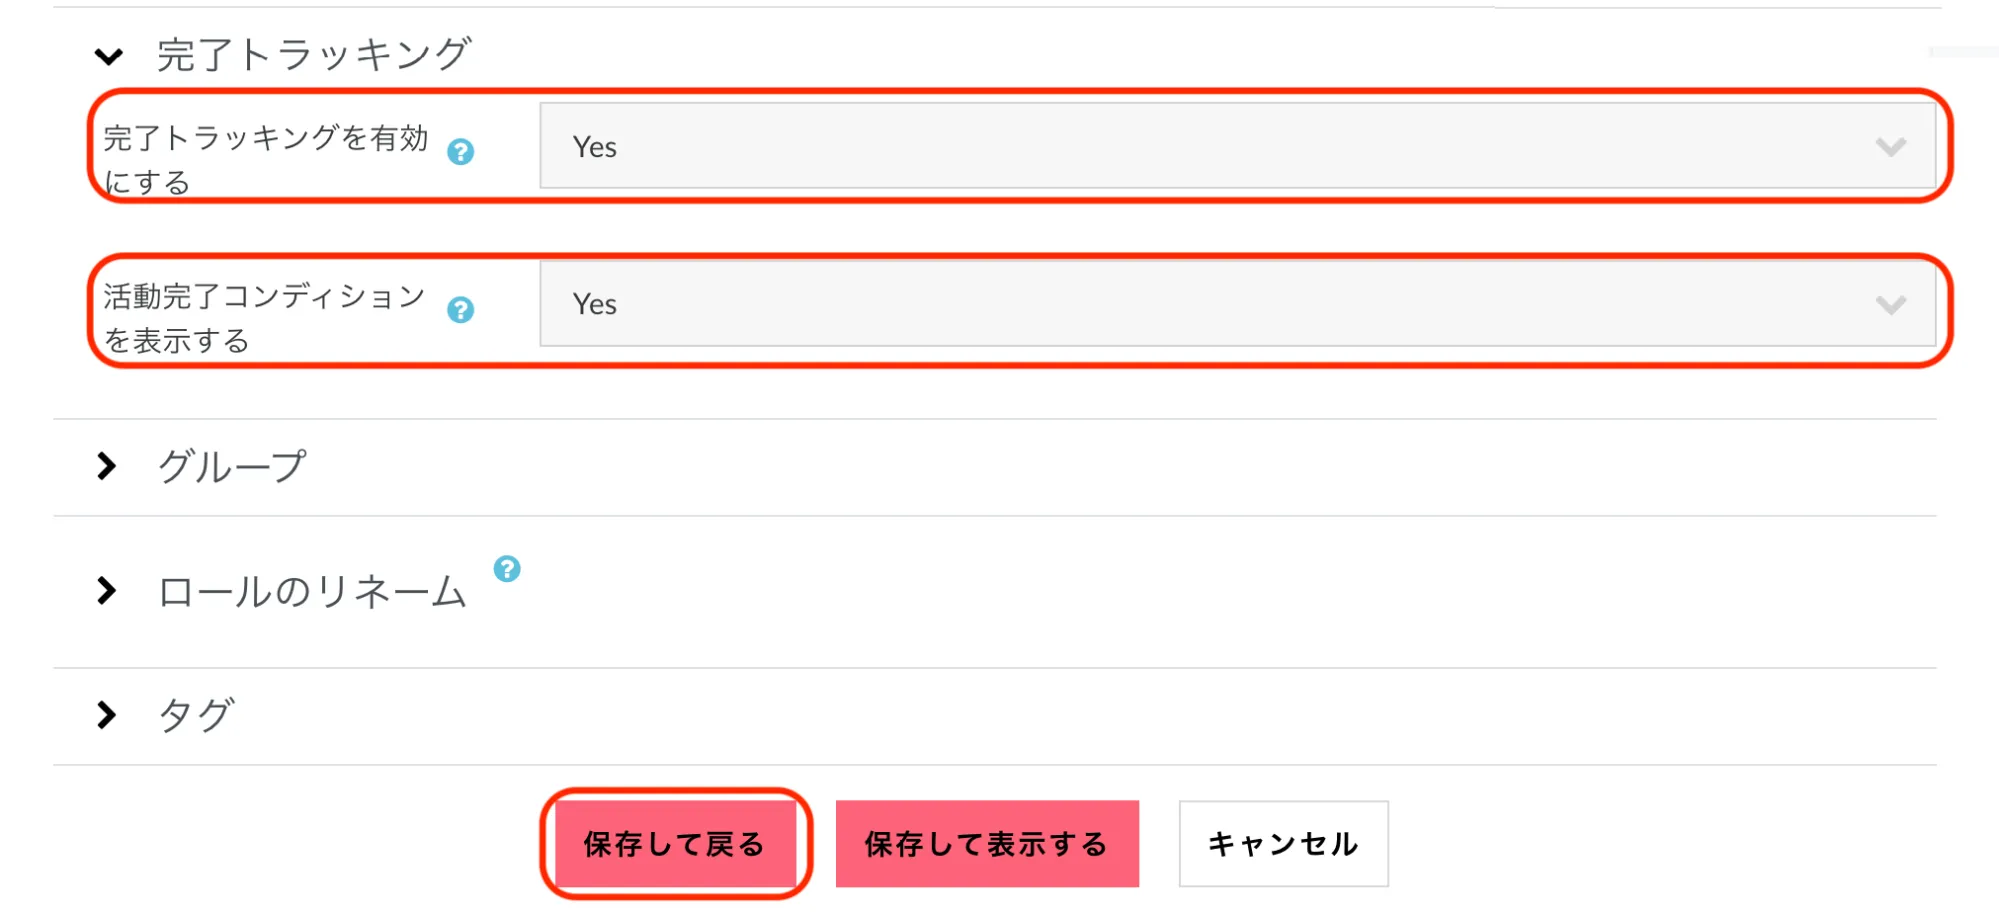The image size is (1999, 915).
Task: Click 保存して戻る button
Action: pos(675,844)
